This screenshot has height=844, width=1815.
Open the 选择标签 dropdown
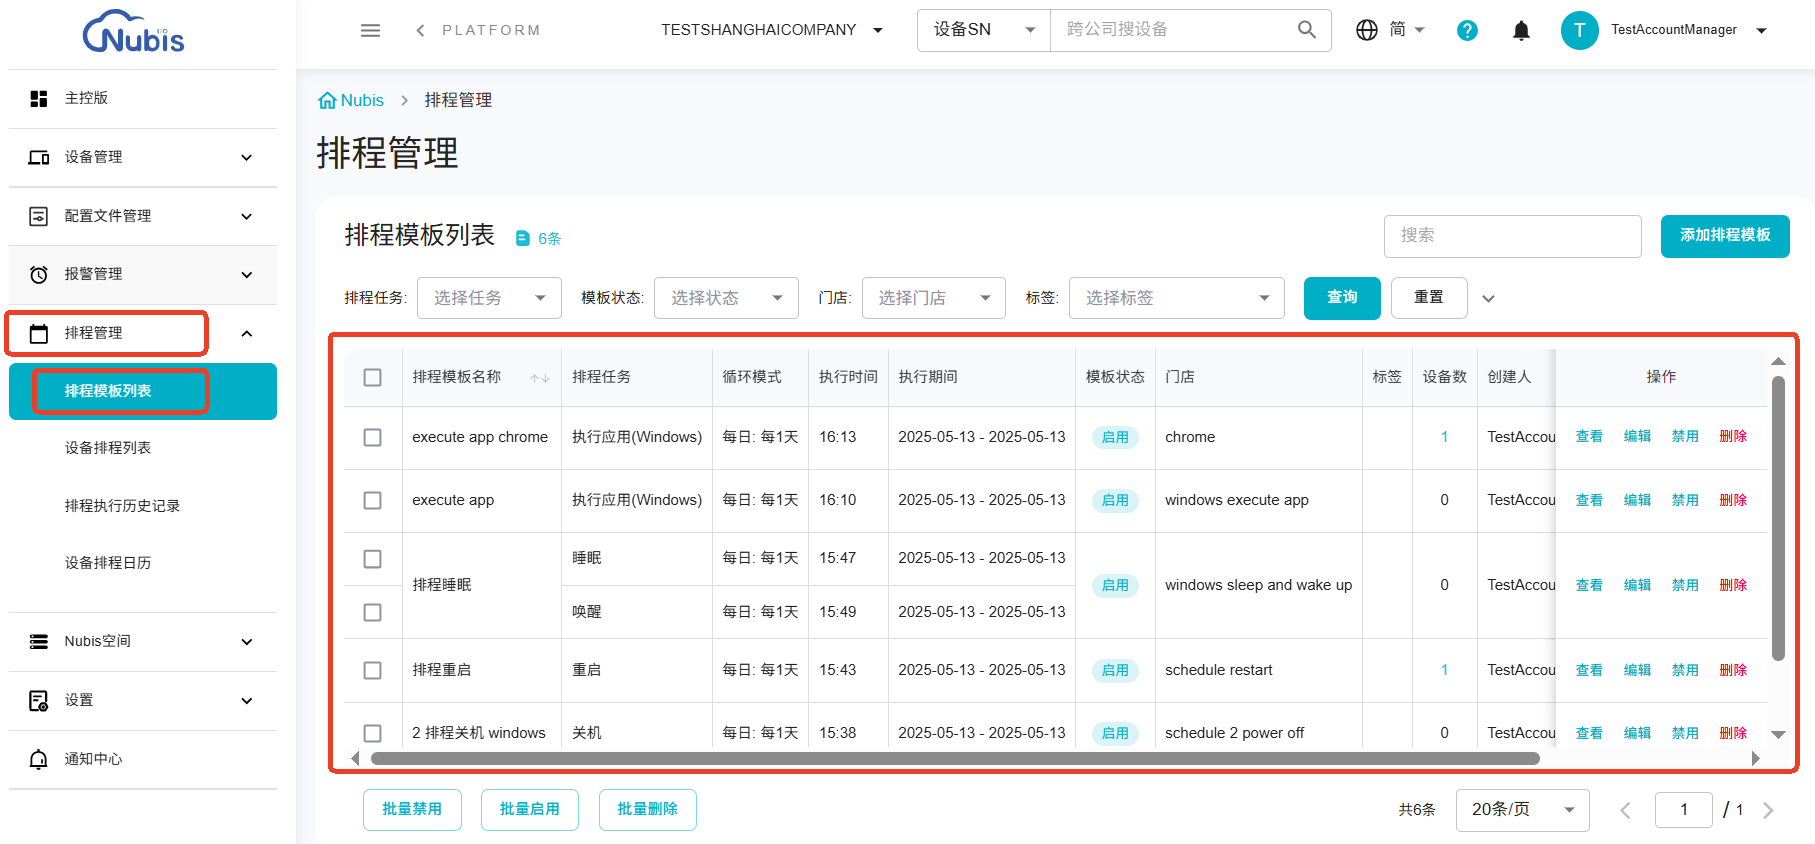coord(1177,298)
